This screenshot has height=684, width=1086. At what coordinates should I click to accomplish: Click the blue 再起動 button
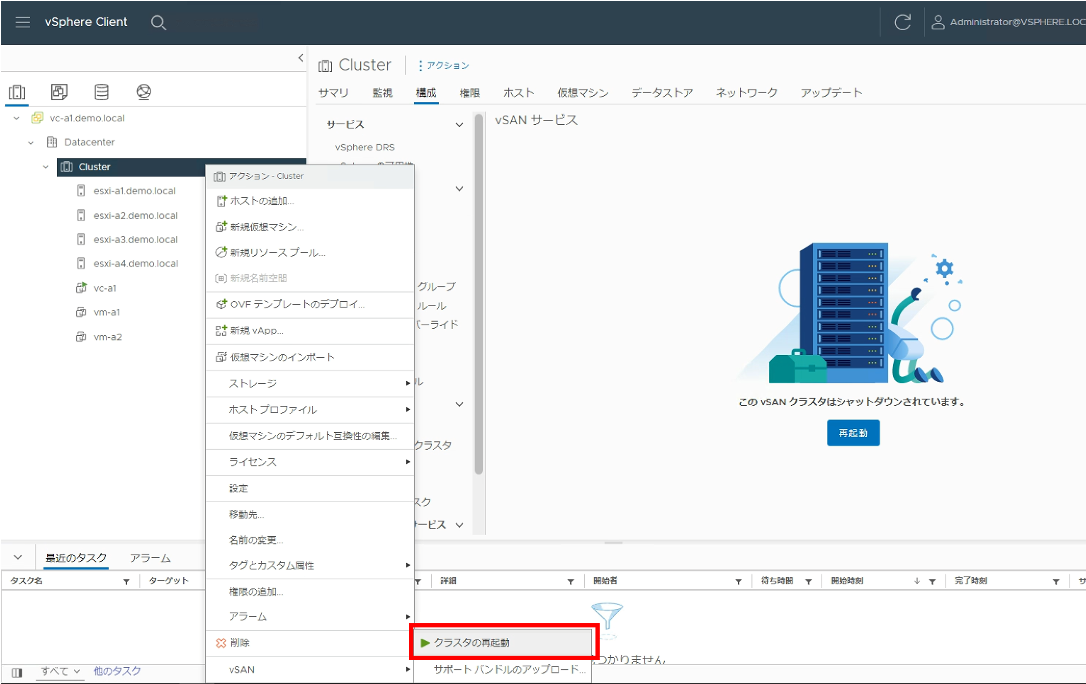[x=853, y=433]
